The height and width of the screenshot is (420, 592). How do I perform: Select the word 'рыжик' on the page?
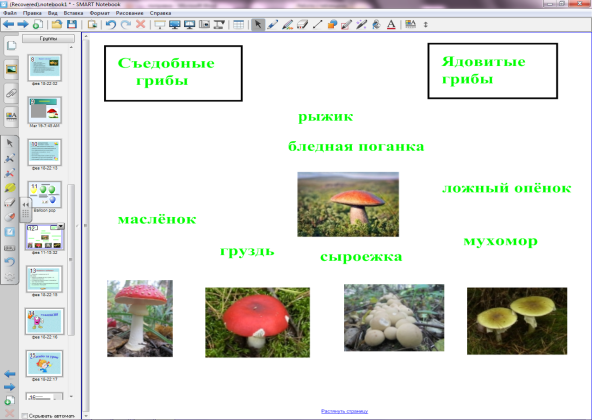point(325,117)
